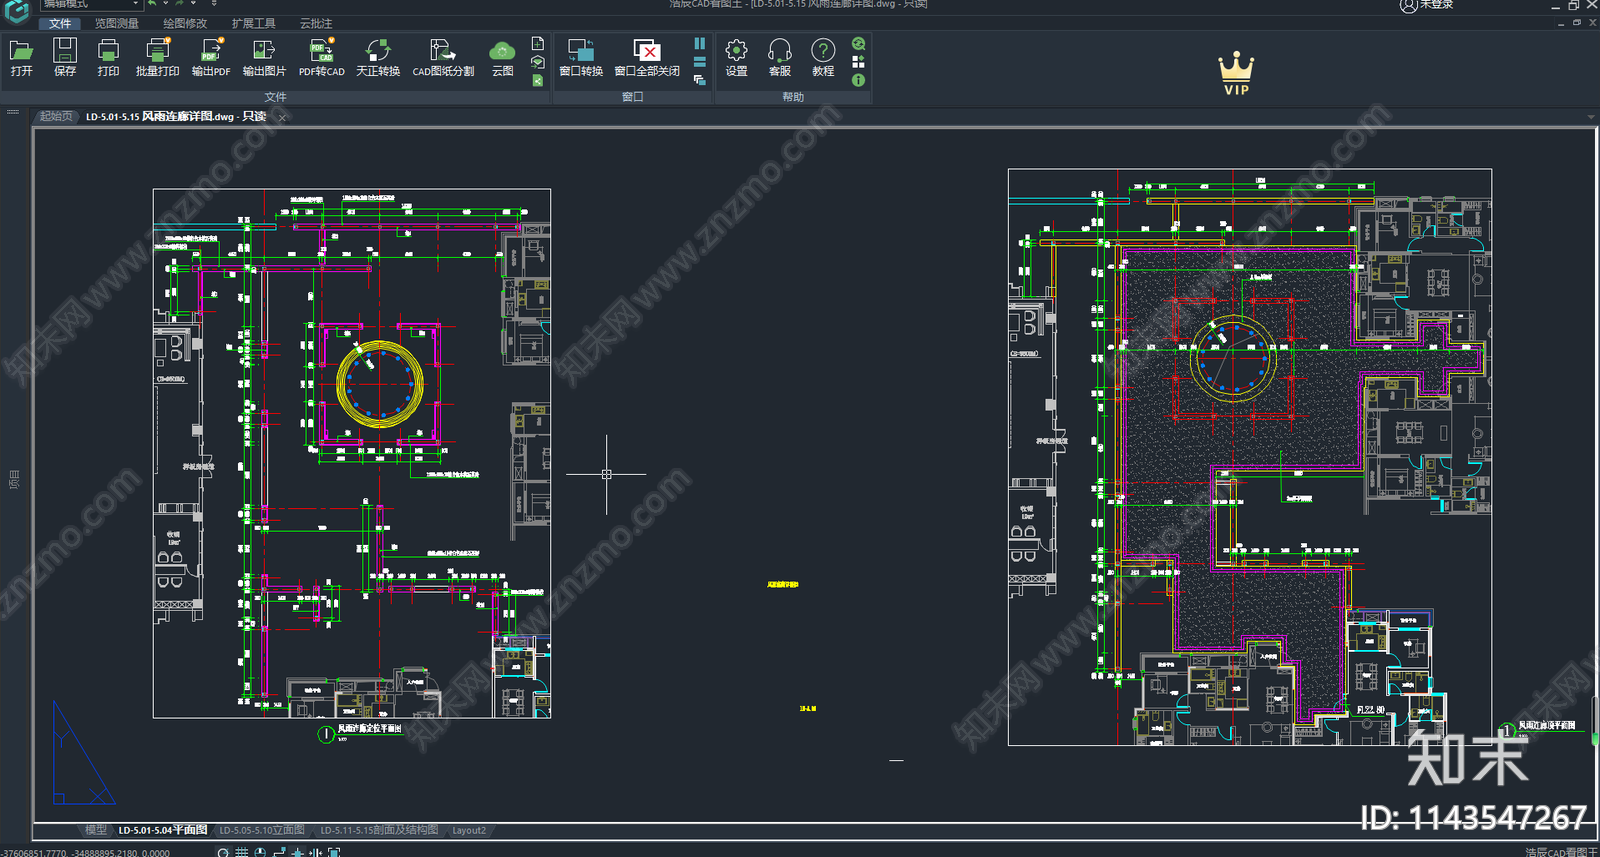Viewport: 1600px width, 857px height.
Task: Open the undo history dropdown arrow
Action: [165, 4]
